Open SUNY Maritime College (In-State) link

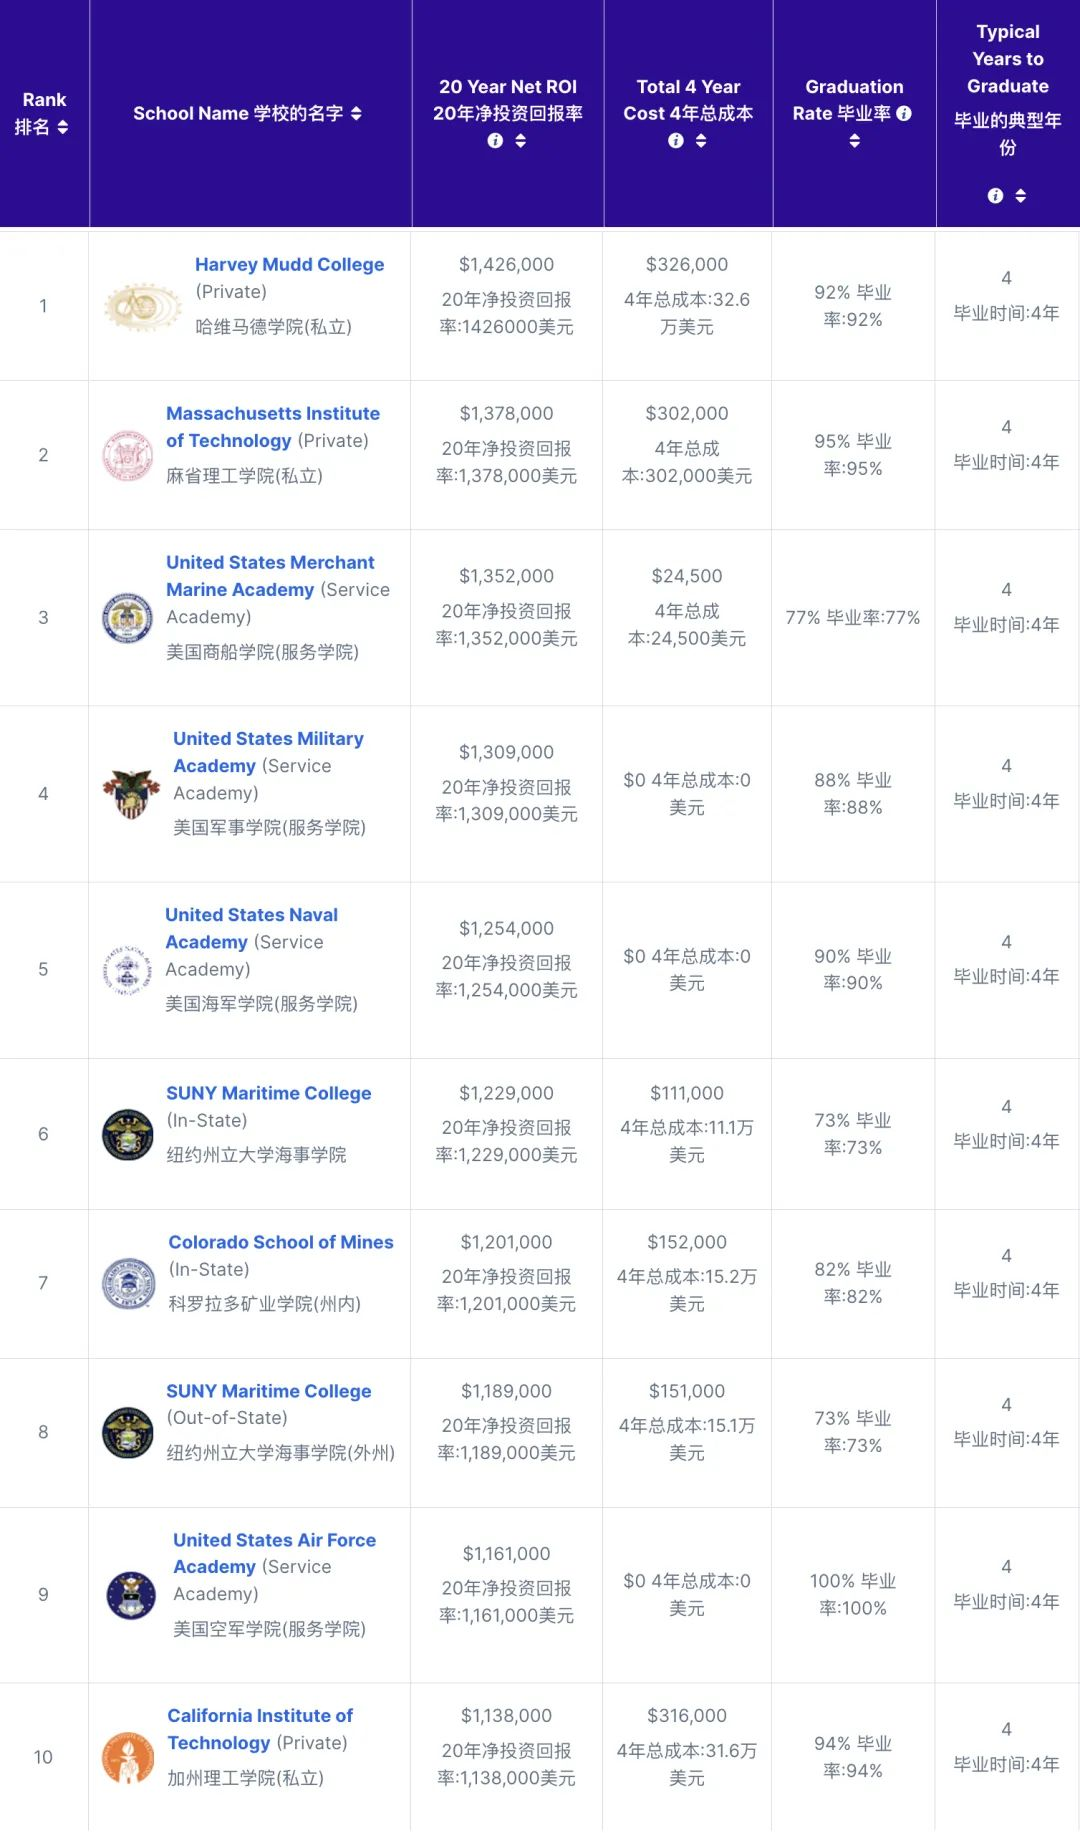(268, 1093)
